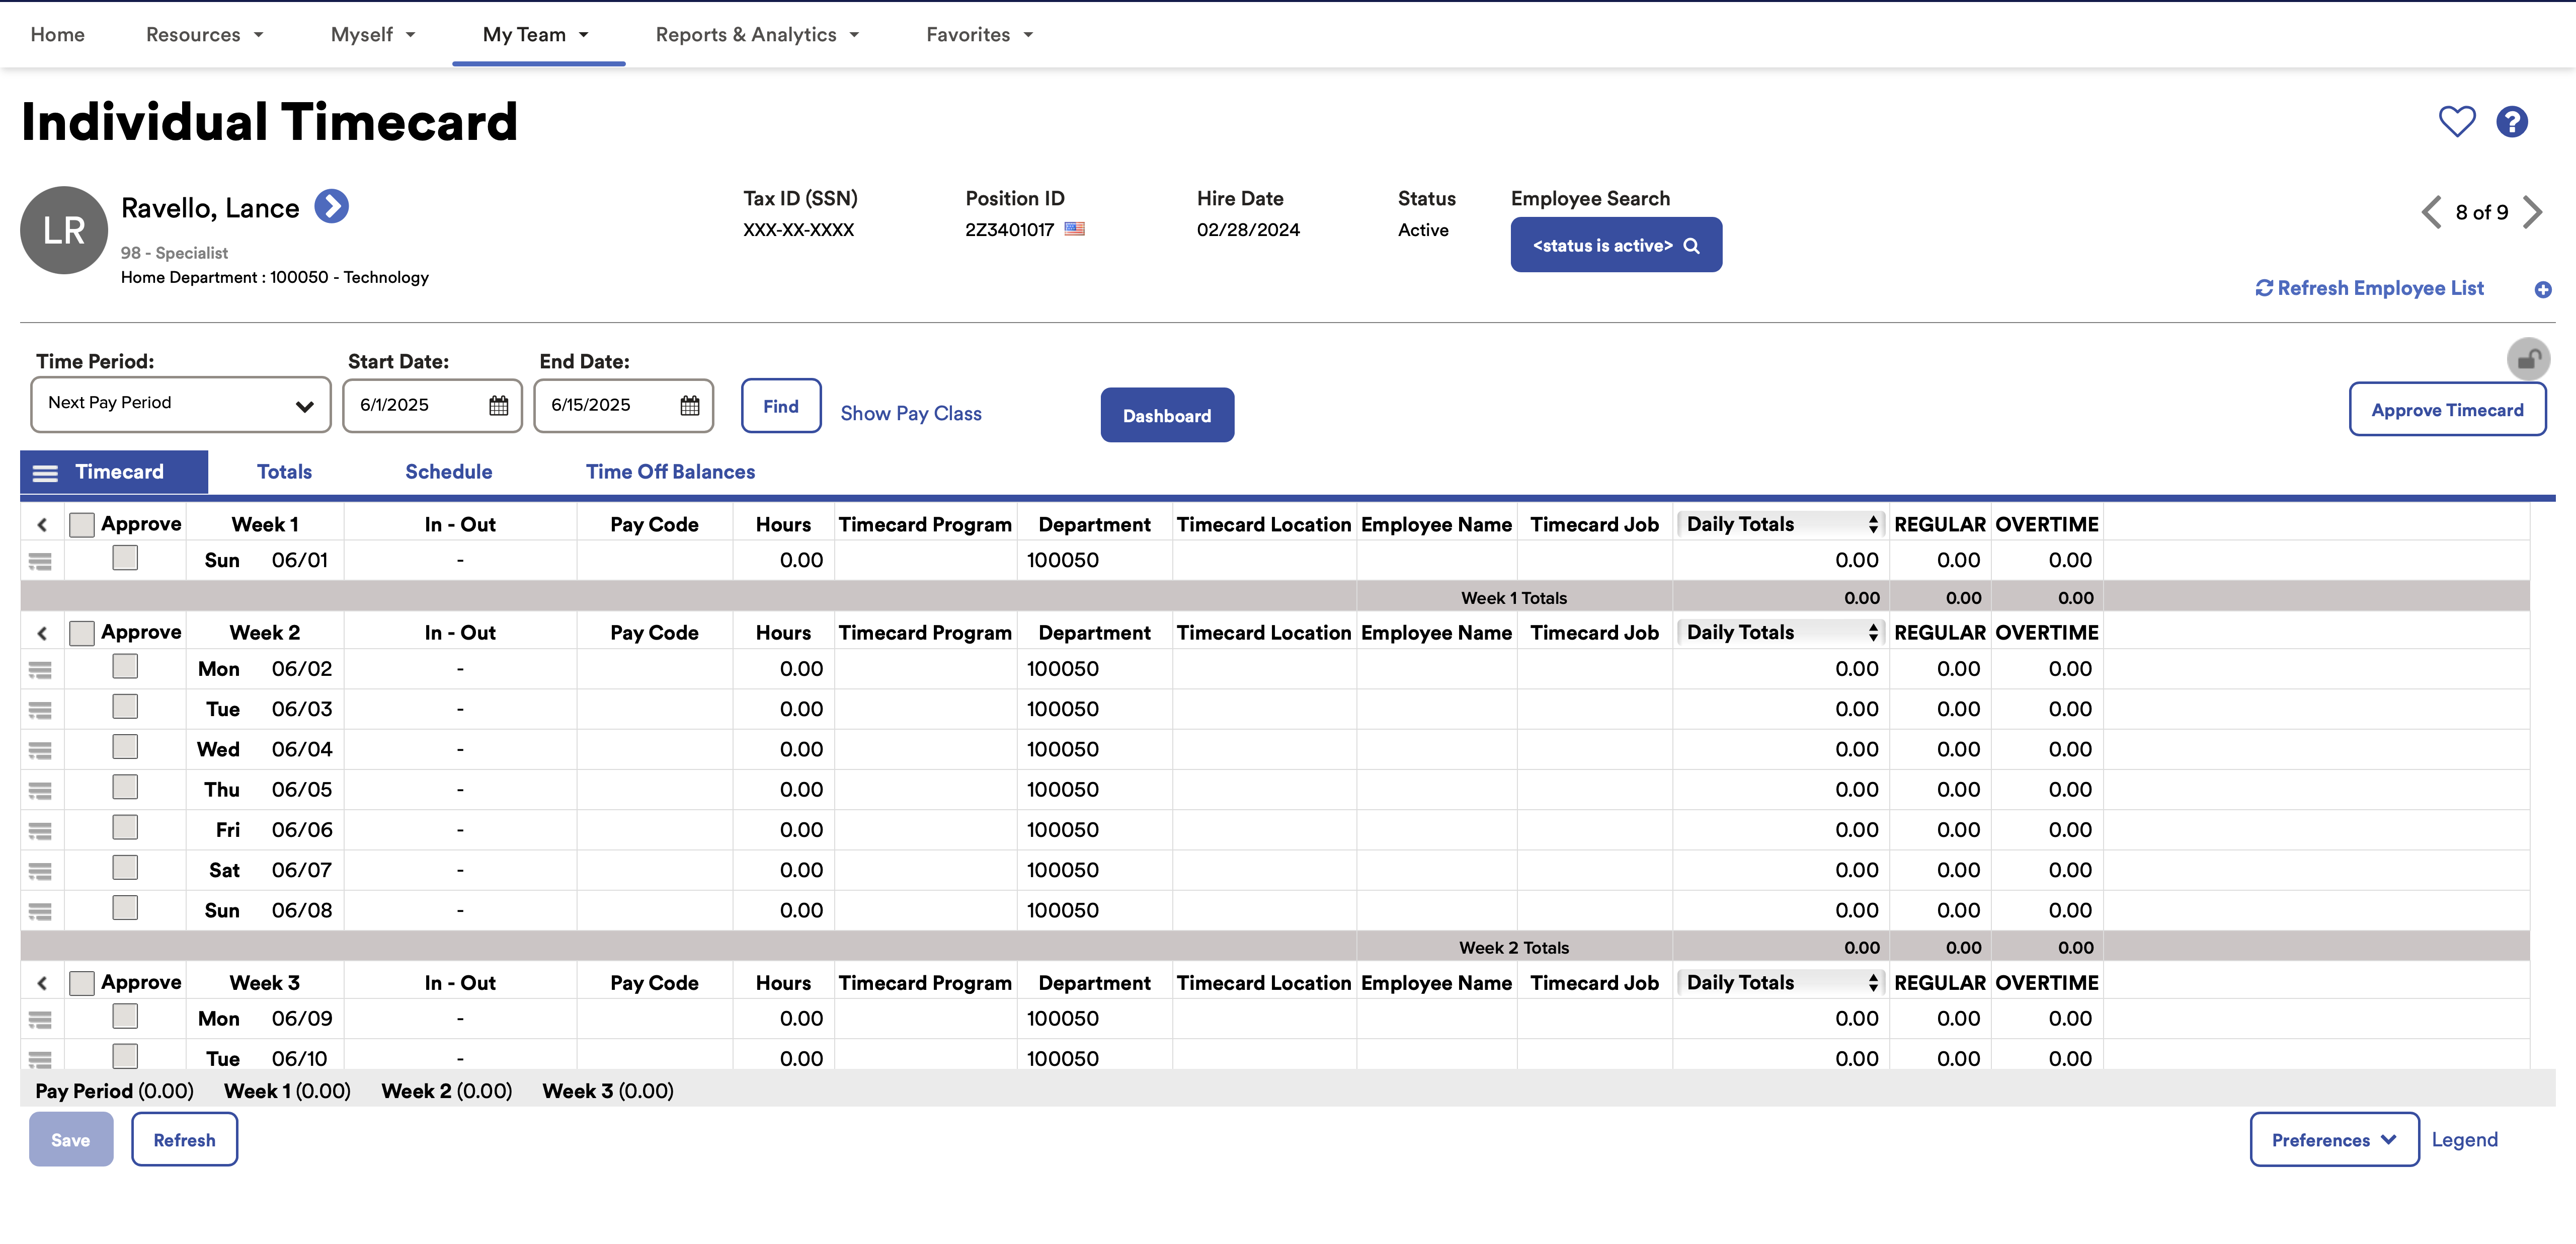The height and width of the screenshot is (1244, 2576).
Task: Click the Start Date input field
Action: 432,405
